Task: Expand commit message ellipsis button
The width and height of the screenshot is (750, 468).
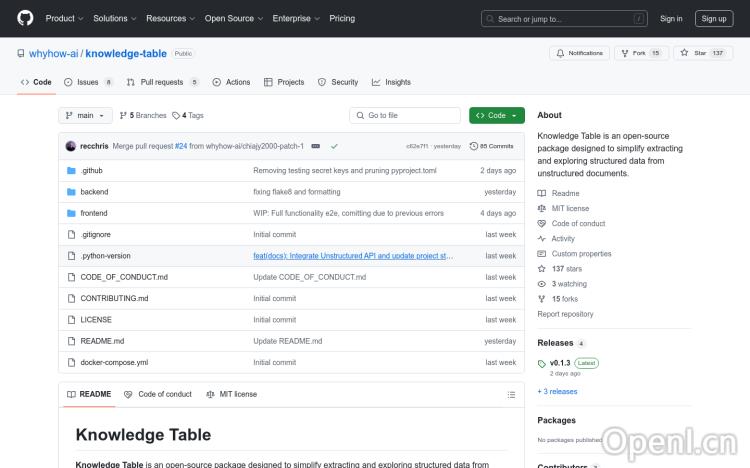Action: coord(316,146)
